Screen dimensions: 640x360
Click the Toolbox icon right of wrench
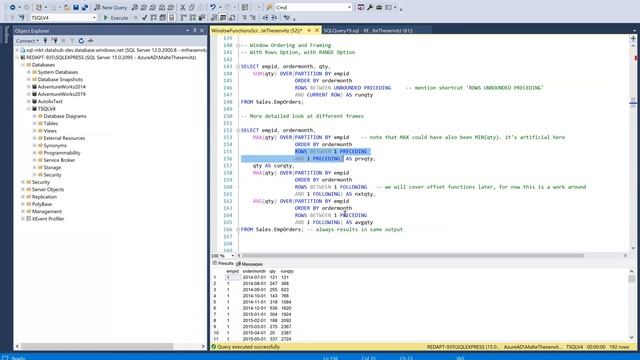point(379,7)
